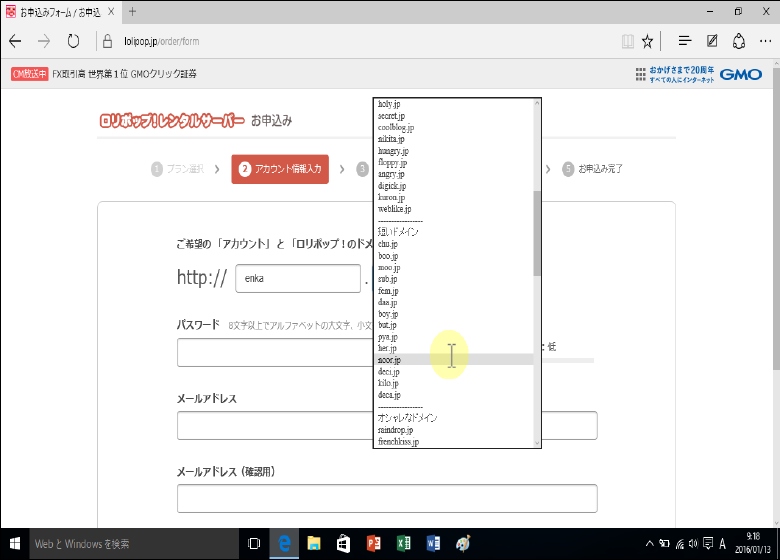Show hidden tray icons chevron

click(x=650, y=544)
